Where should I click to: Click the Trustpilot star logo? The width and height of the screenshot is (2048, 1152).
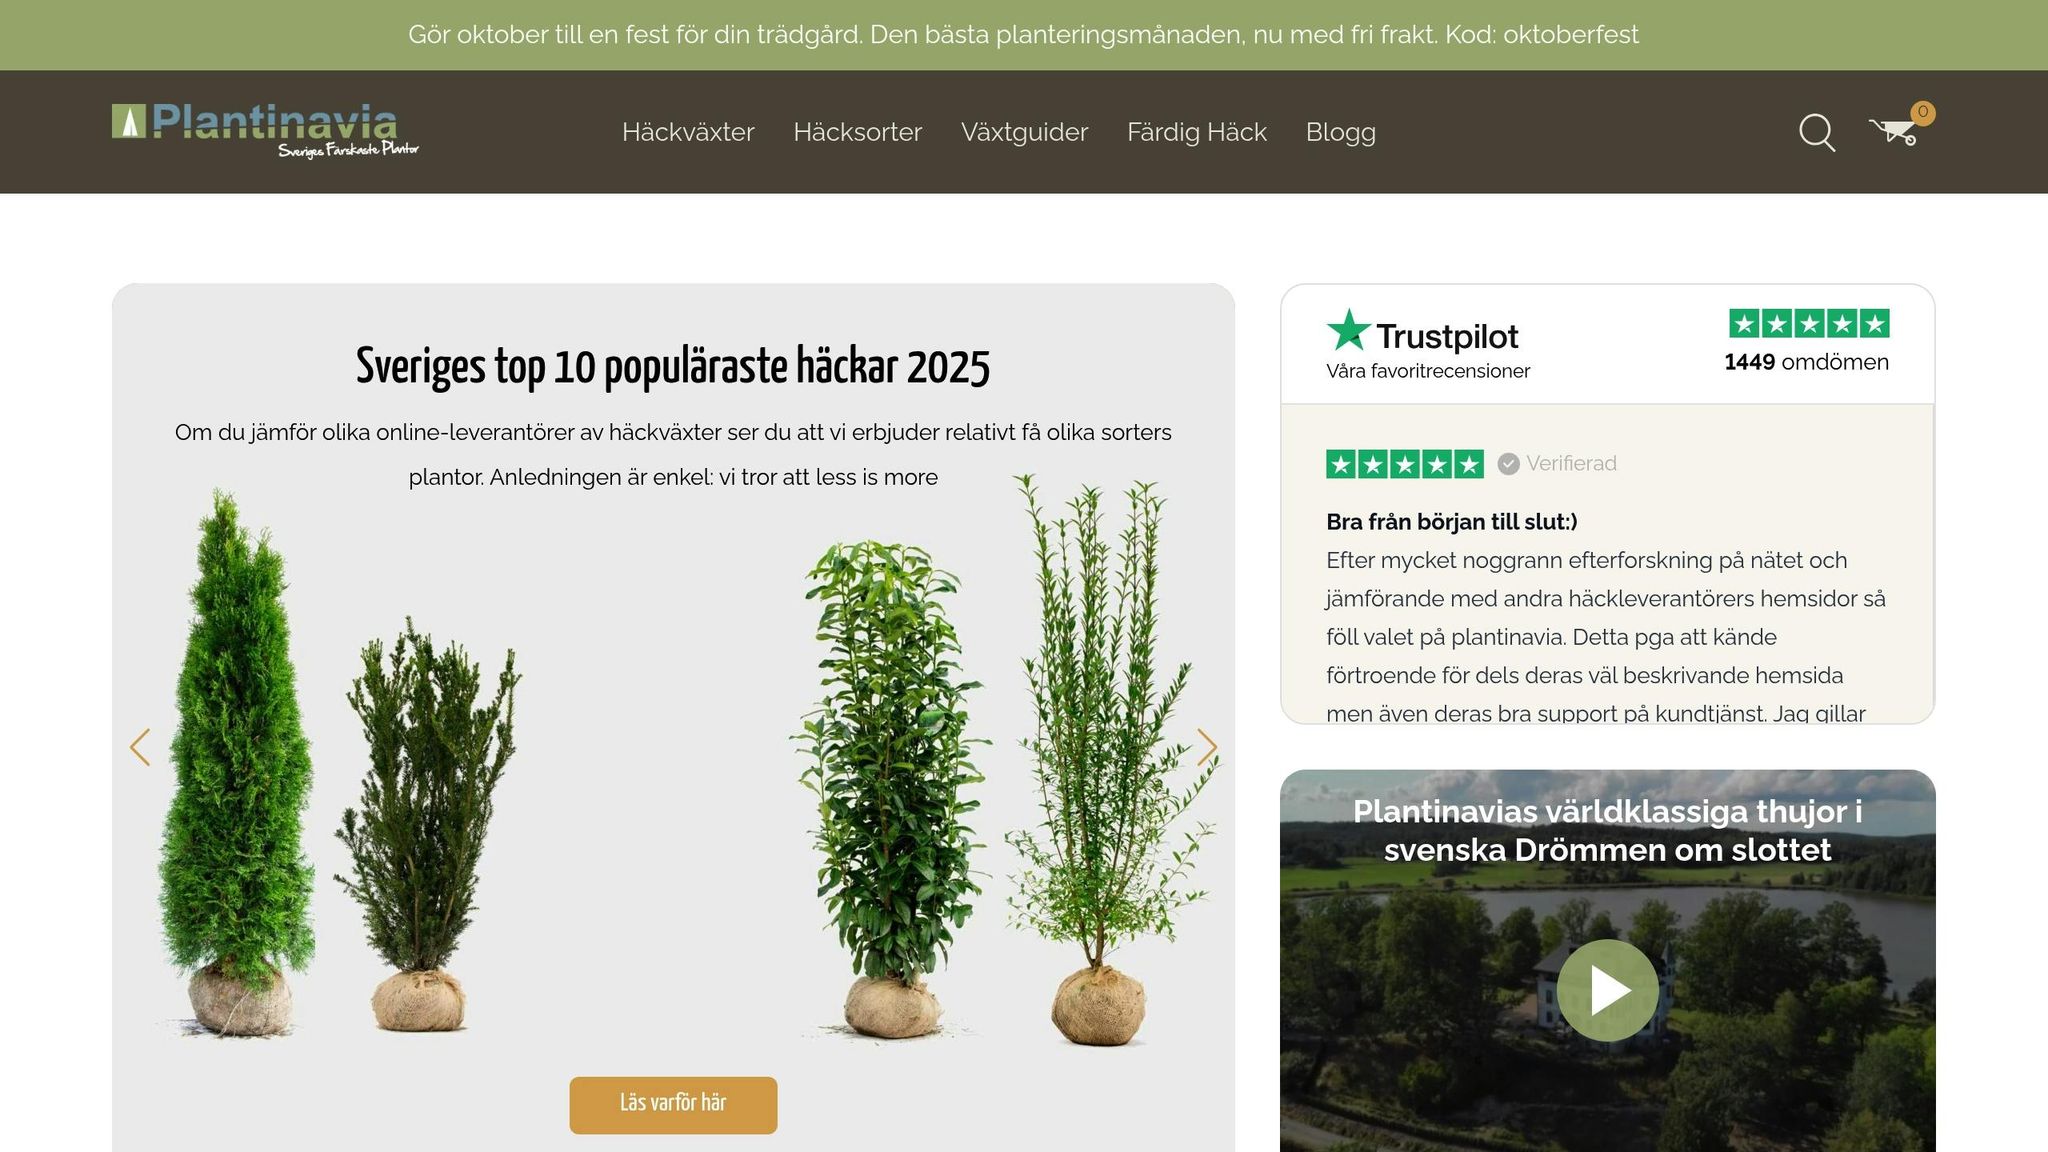[1347, 331]
